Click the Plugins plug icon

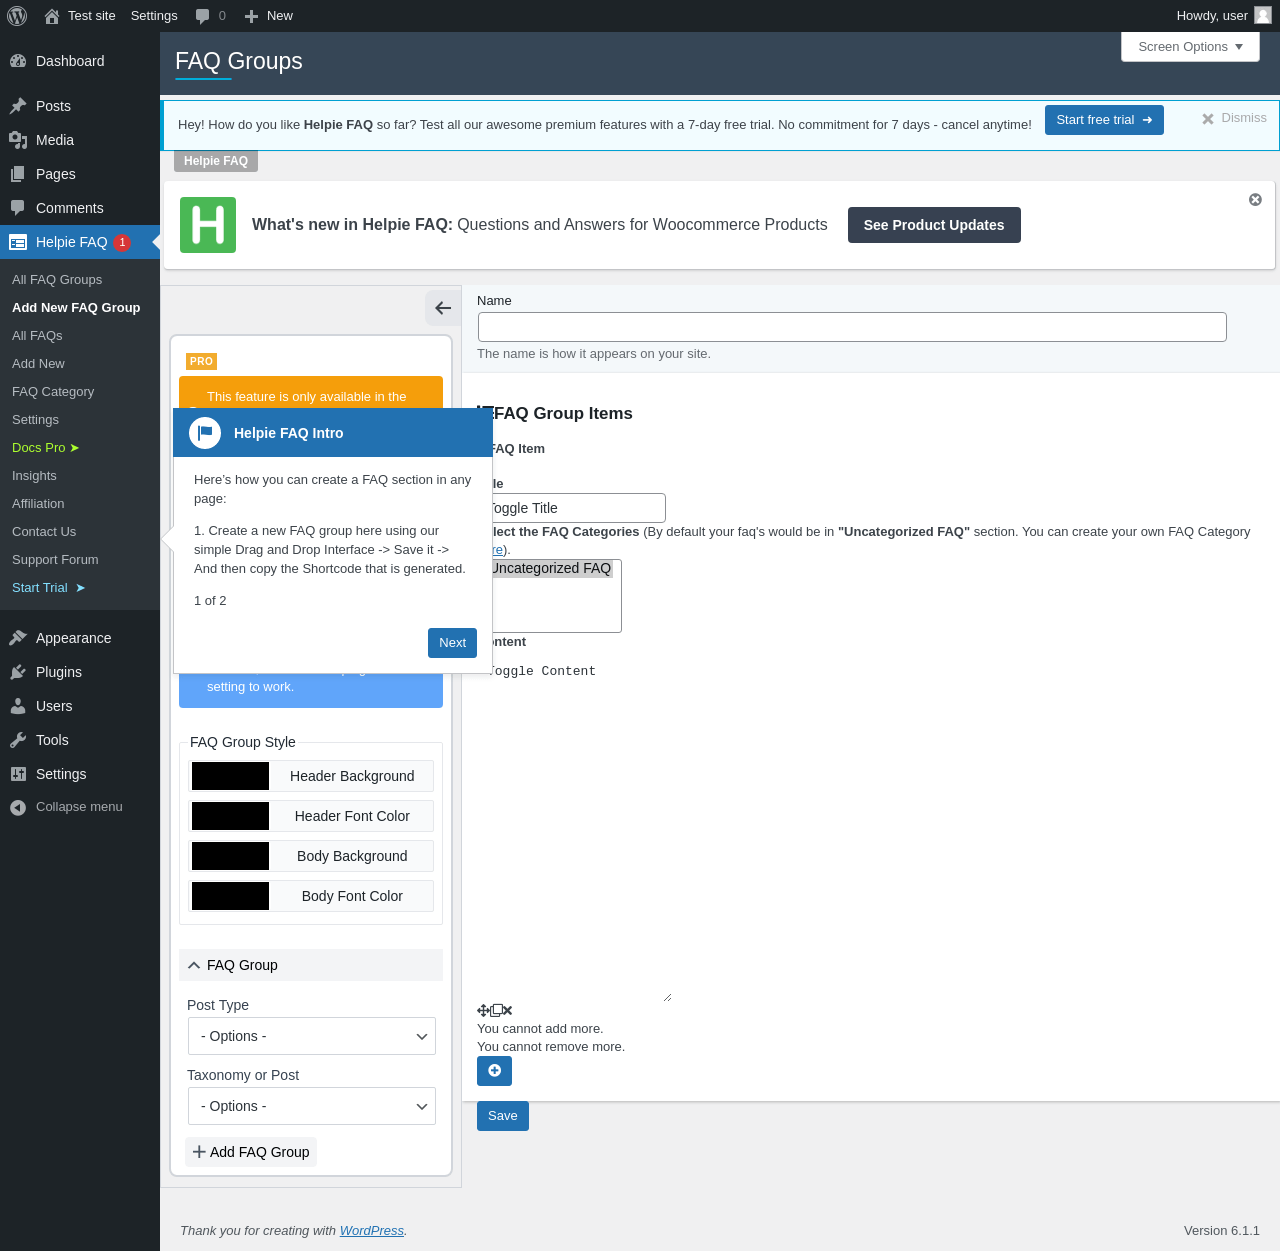pyautogui.click(x=18, y=672)
